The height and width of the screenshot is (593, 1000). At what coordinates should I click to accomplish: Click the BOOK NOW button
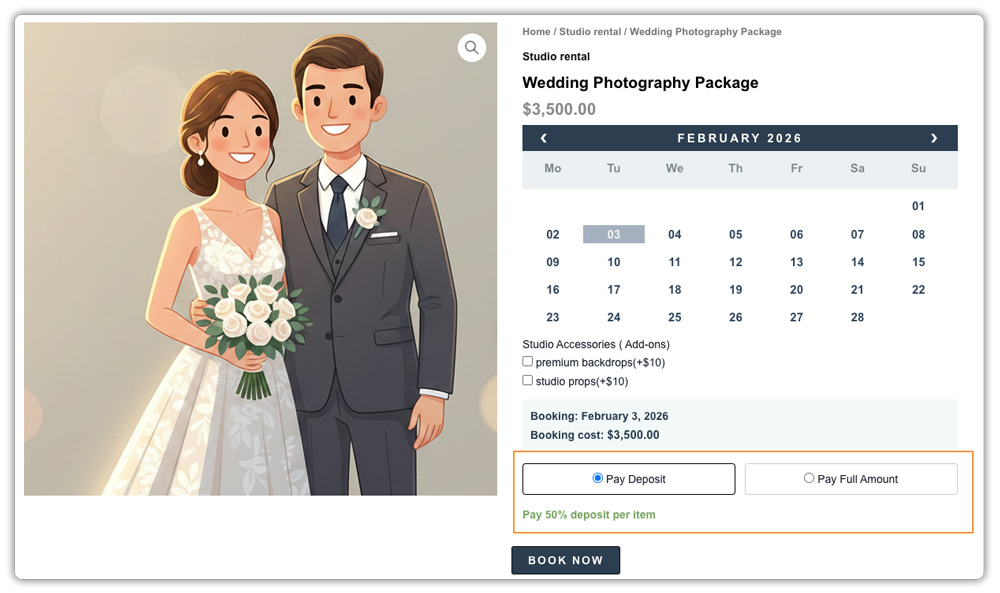[x=565, y=560]
